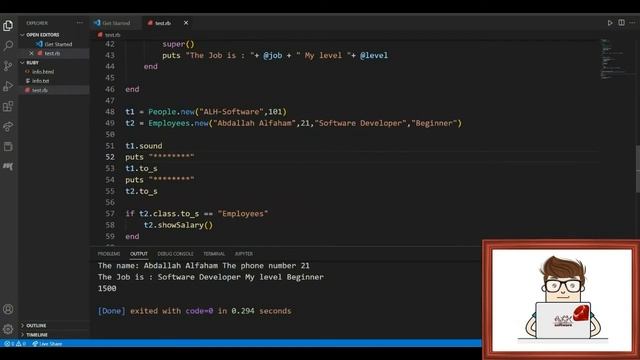Select test.rb in the Open Editors list
Image resolution: width=640 pixels, height=360 pixels.
coord(54,53)
